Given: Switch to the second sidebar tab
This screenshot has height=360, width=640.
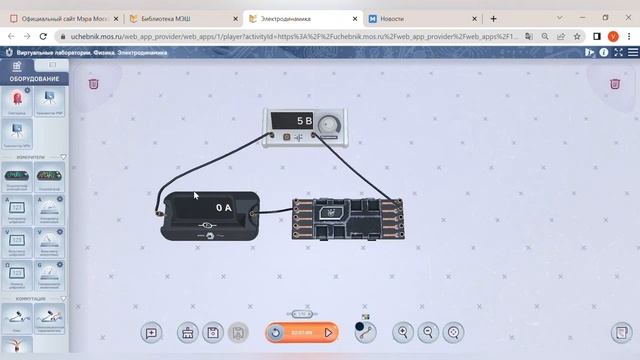Looking at the screenshot, I should [52, 65].
